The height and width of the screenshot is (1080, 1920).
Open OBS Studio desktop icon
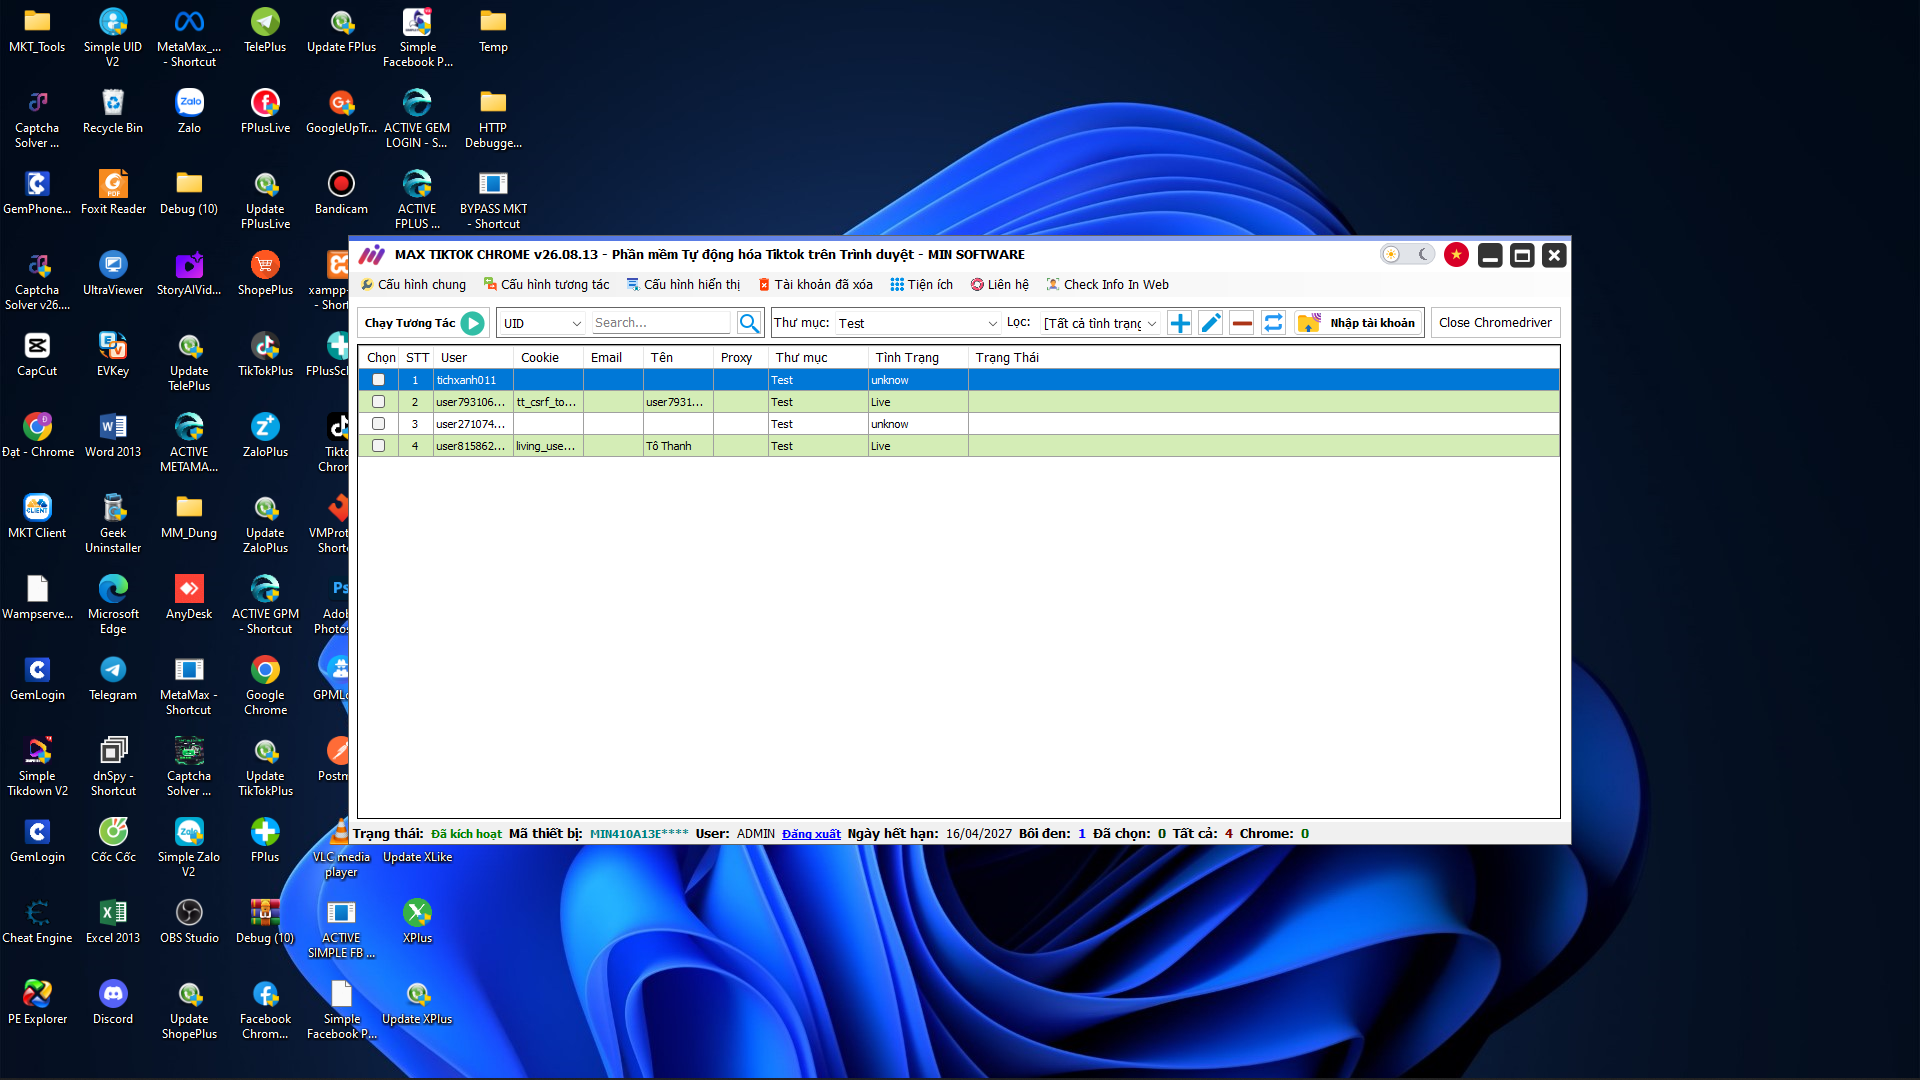pos(189,922)
